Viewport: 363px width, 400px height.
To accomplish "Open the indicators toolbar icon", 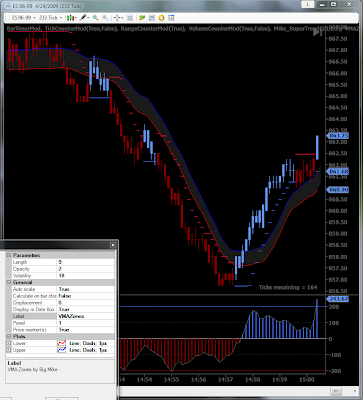I will 142,18.
